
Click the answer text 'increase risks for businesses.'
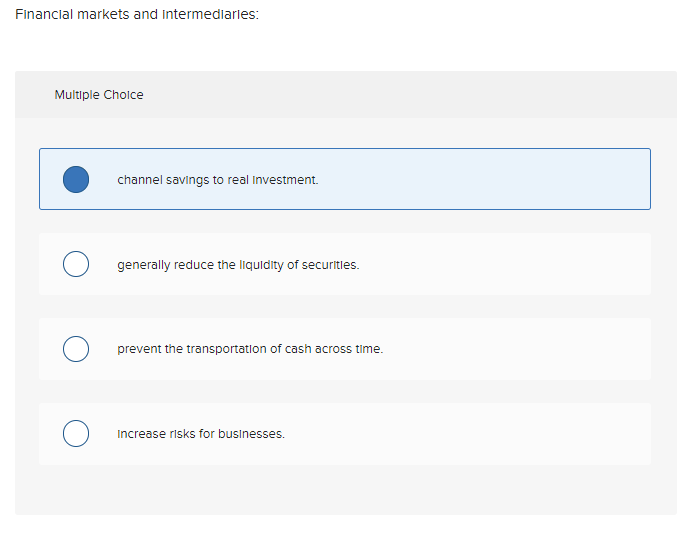coord(201,434)
